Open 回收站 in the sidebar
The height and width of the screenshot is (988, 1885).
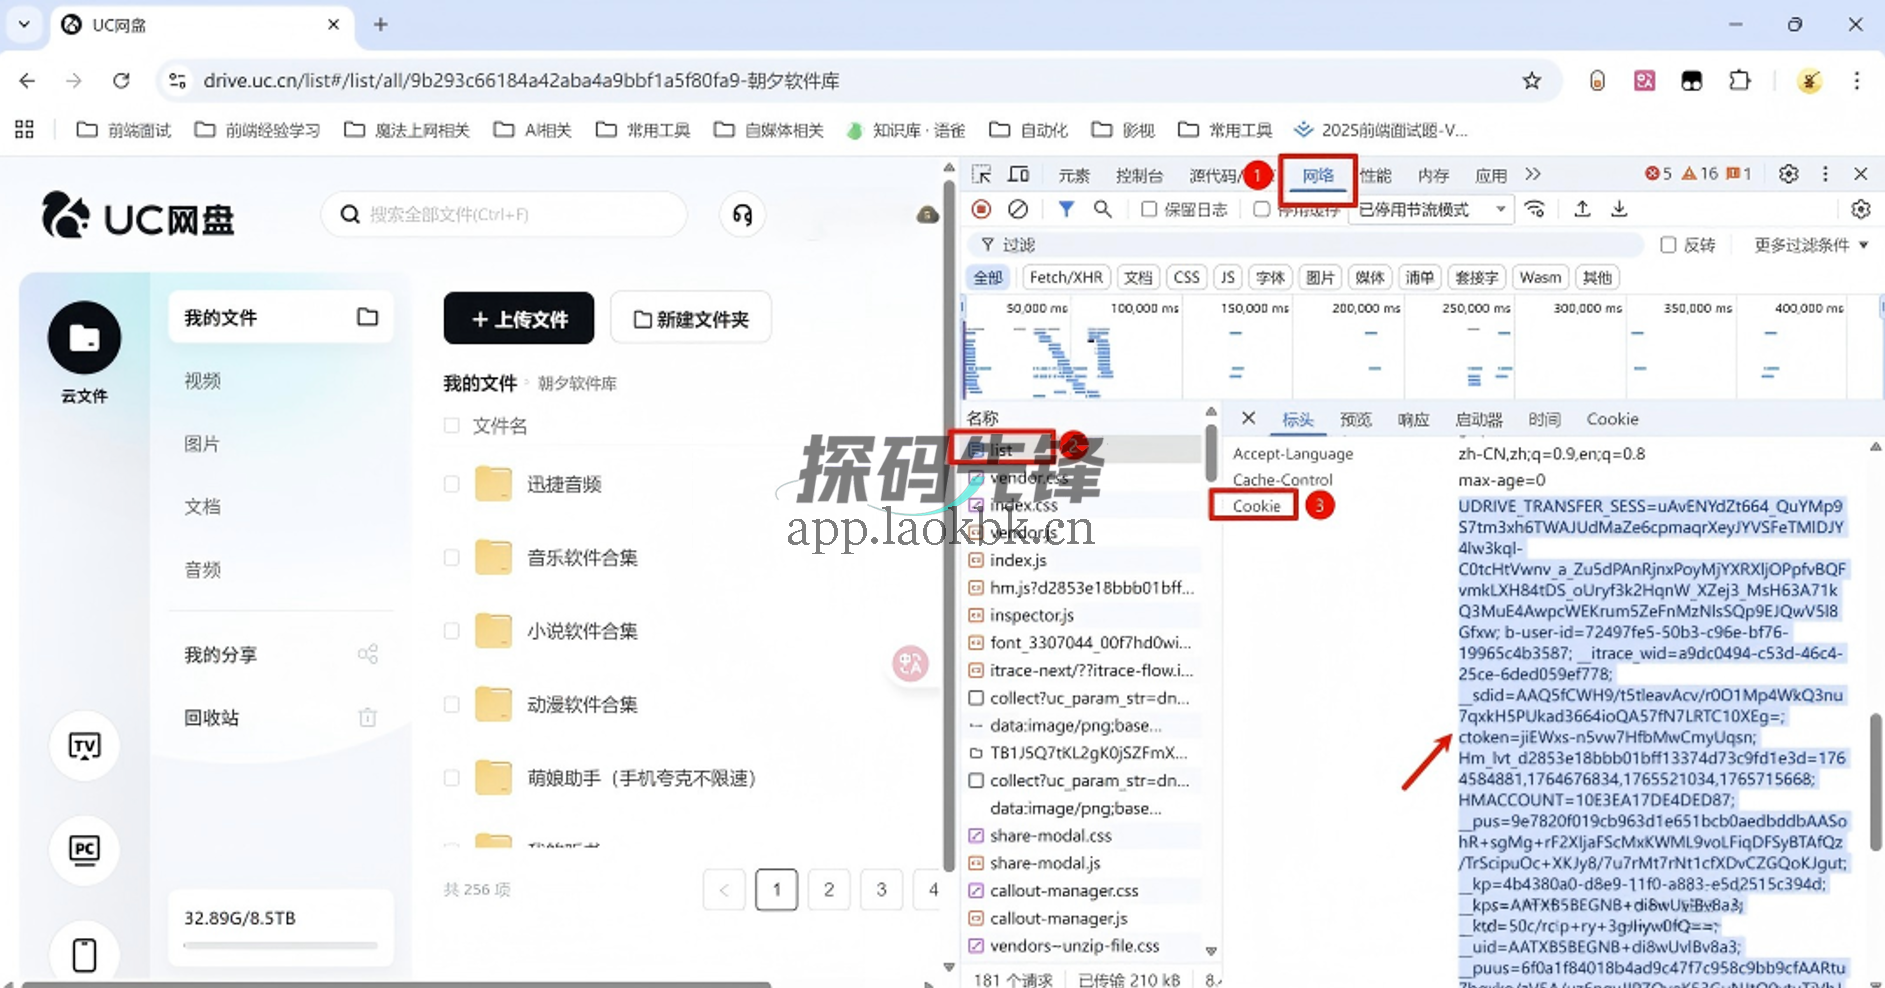coord(210,717)
